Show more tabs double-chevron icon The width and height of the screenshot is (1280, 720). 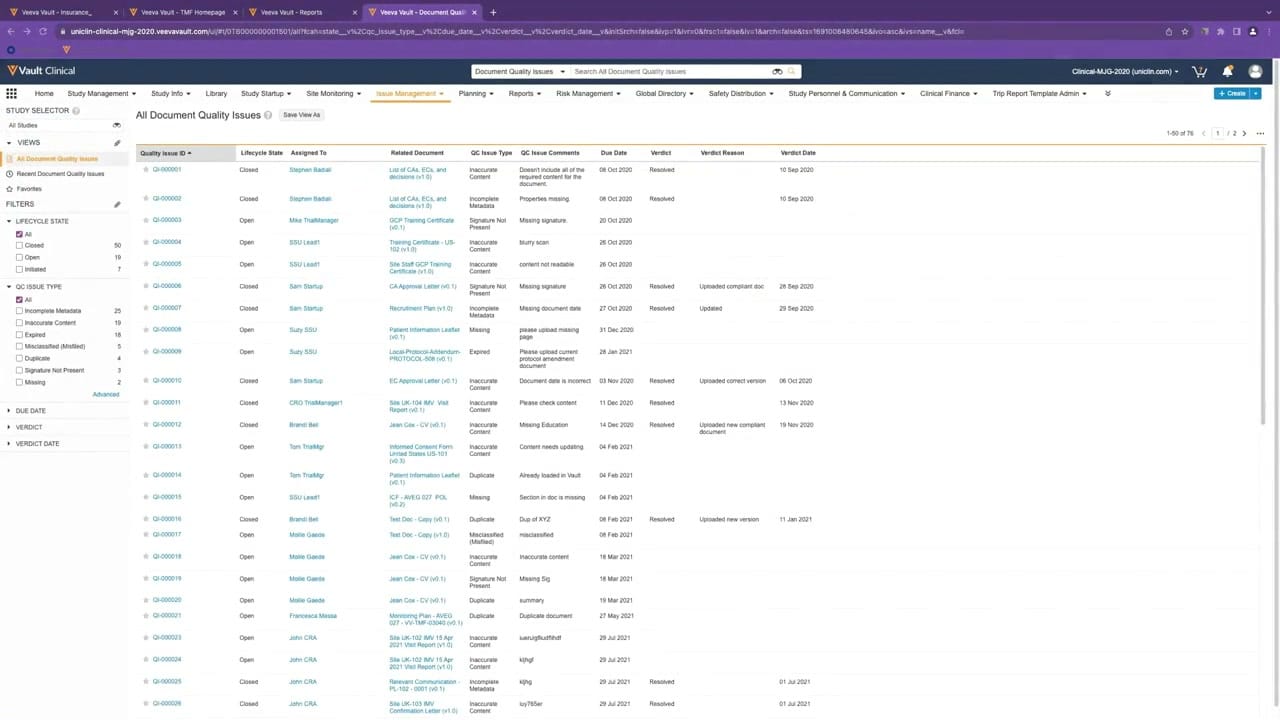(x=1107, y=93)
